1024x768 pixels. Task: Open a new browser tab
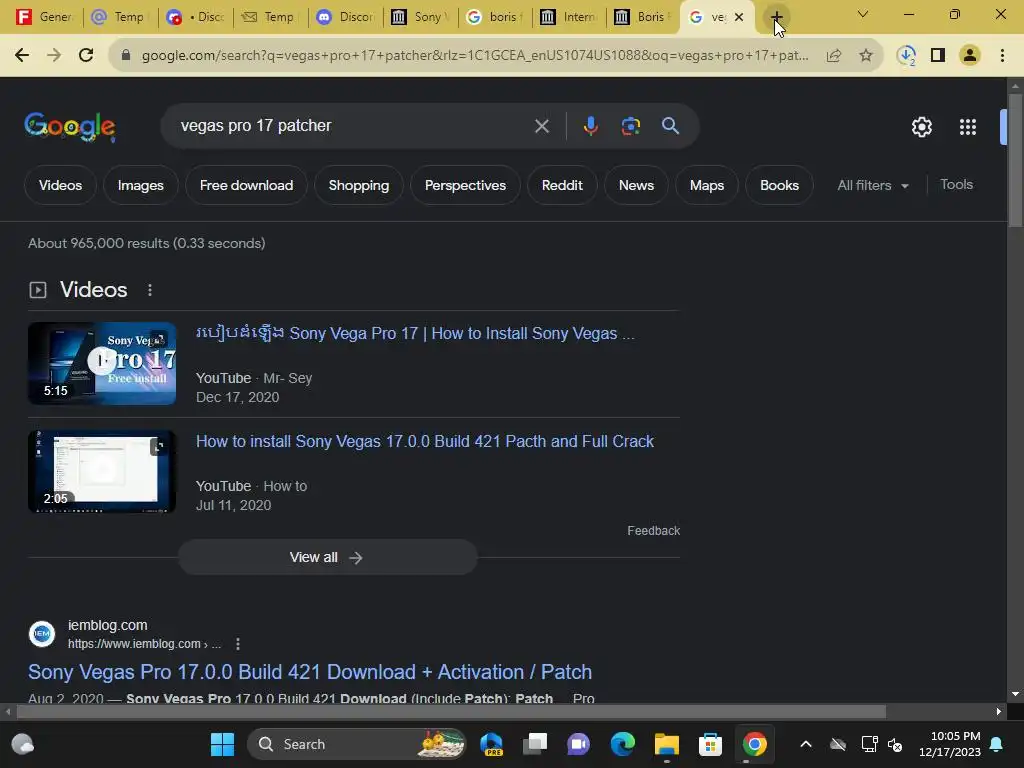(x=776, y=17)
